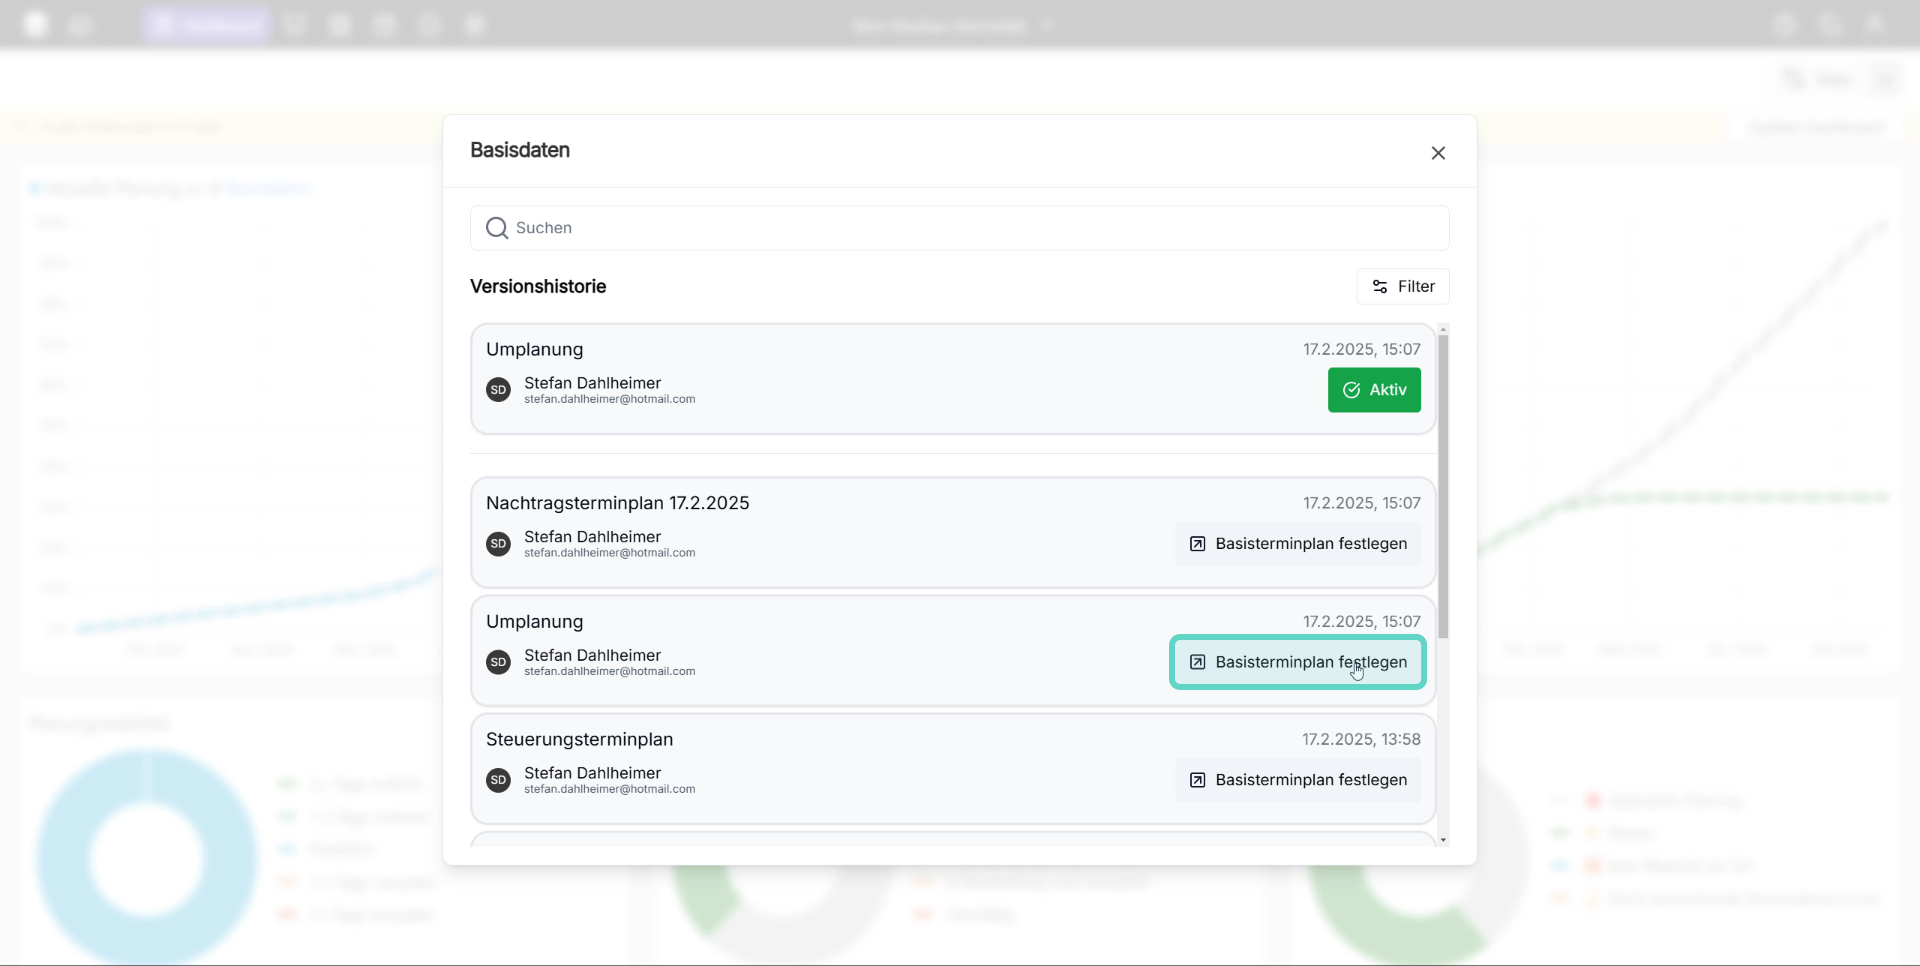Click the green Aktiv button
The width and height of the screenshot is (1920, 966).
1374,390
